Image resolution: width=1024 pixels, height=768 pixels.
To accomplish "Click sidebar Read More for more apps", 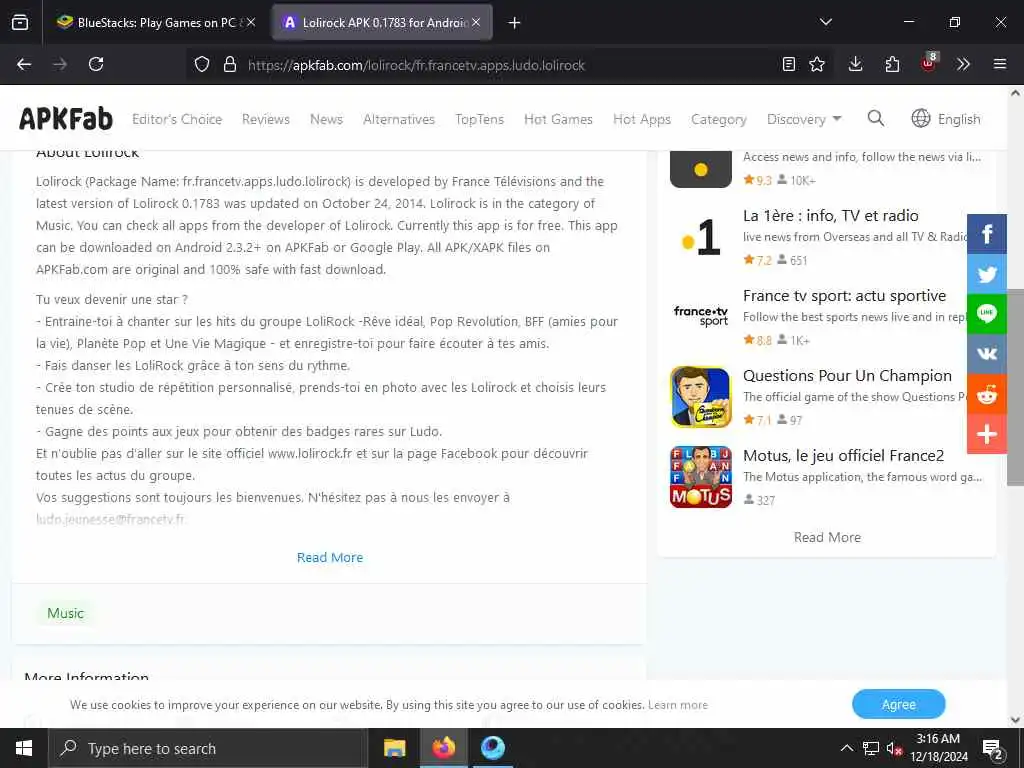I will 827,537.
